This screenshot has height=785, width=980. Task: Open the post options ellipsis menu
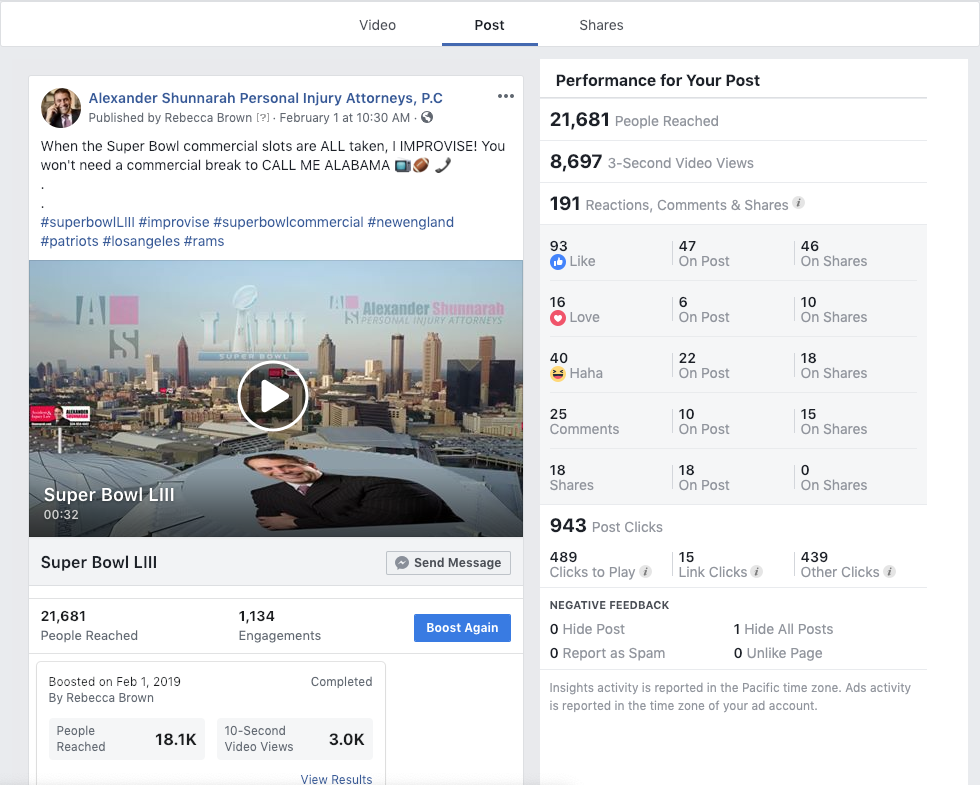506,96
